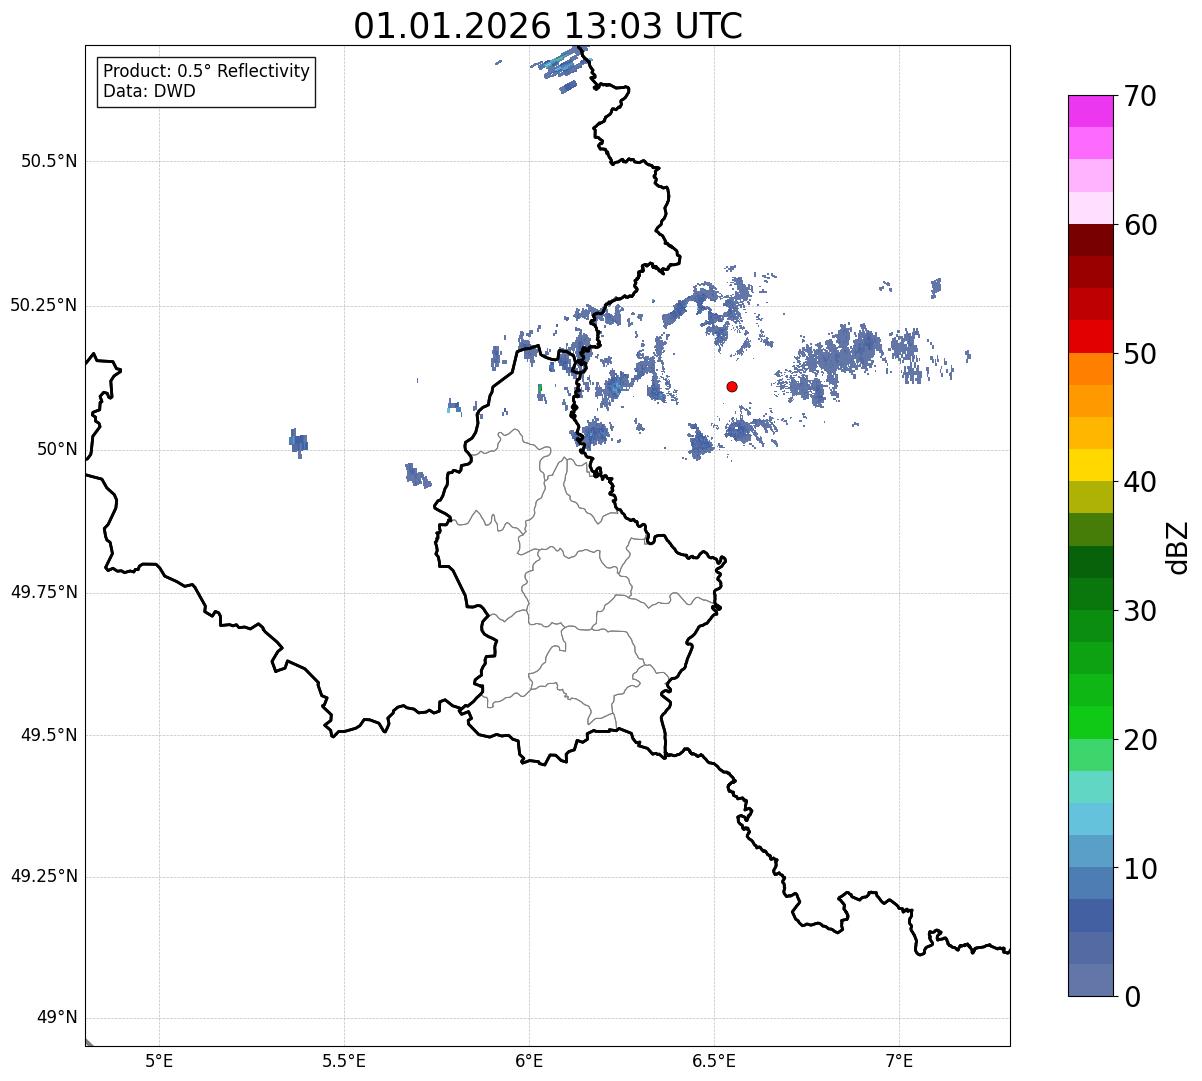The height and width of the screenshot is (1081, 1202).
Task: Click the 6°E longitude label
Action: pyautogui.click(x=529, y=1062)
